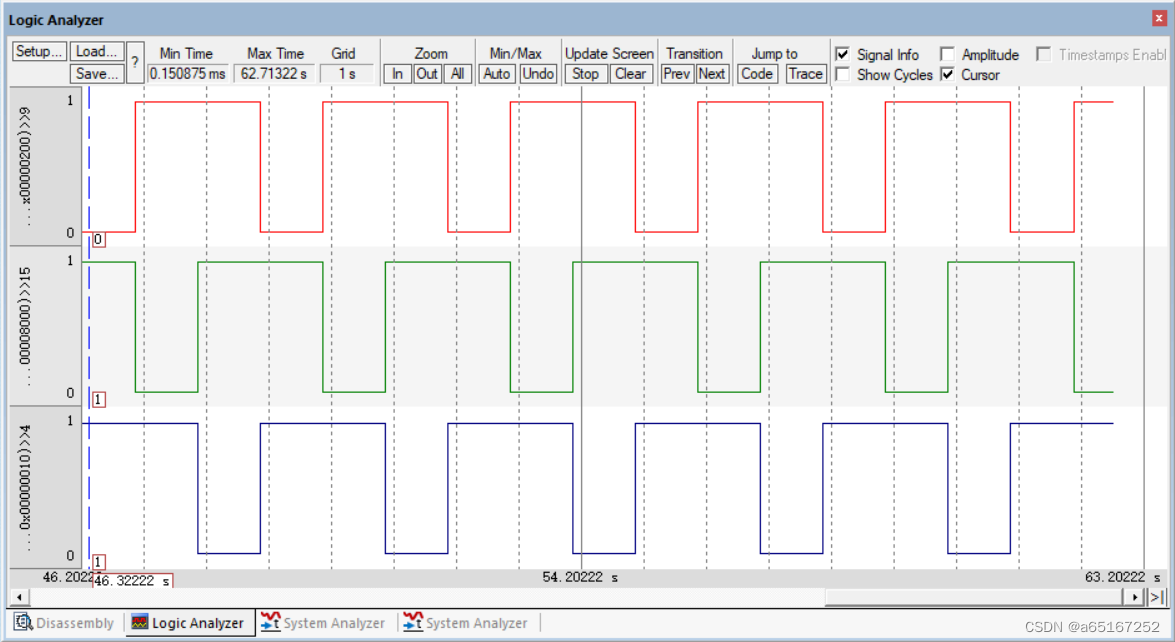
Task: Click the question mark help button
Action: point(135,63)
